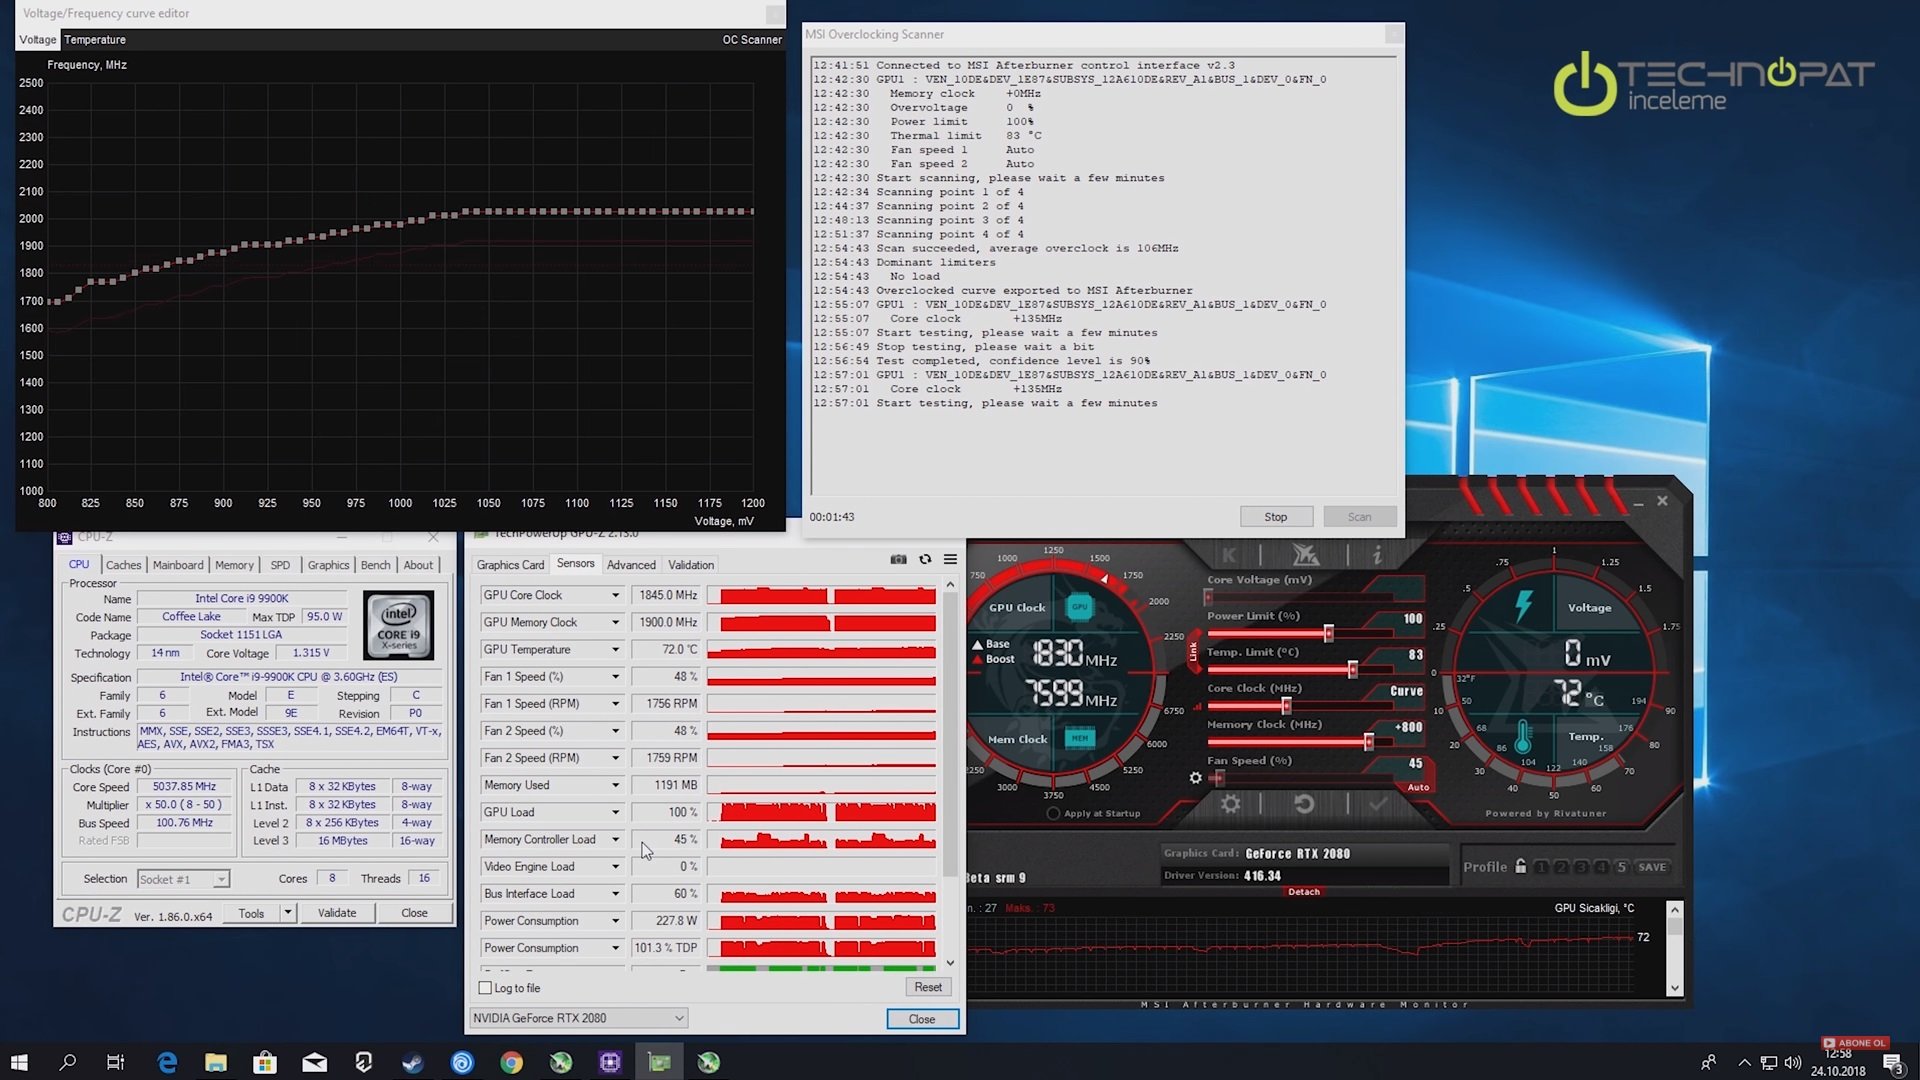The image size is (1920, 1080).
Task: Toggle the profile lock icon
Action: [x=1521, y=867]
